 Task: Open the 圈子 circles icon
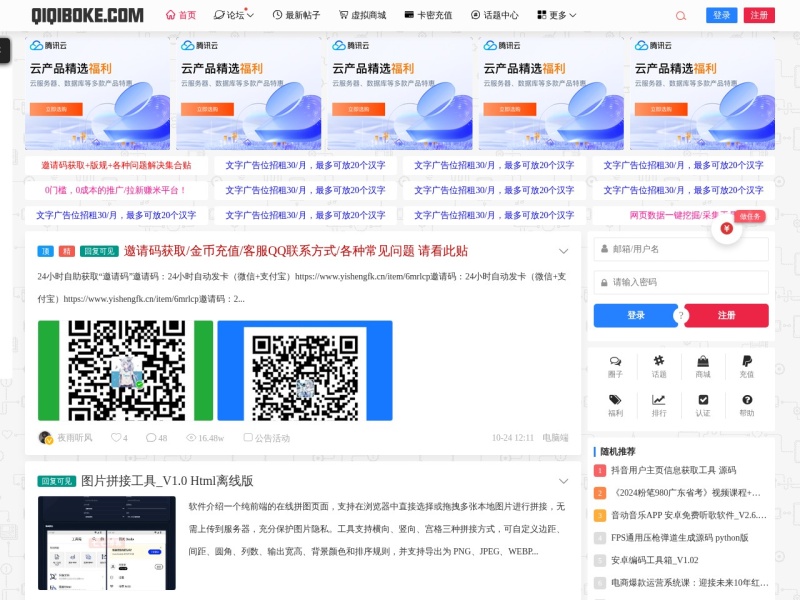click(x=615, y=367)
